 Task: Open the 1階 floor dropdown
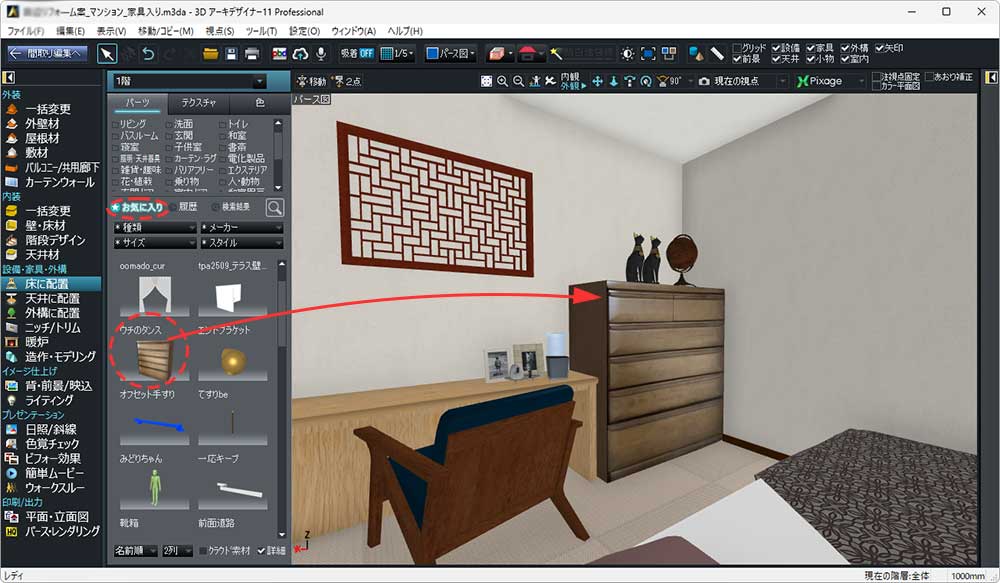[x=189, y=81]
